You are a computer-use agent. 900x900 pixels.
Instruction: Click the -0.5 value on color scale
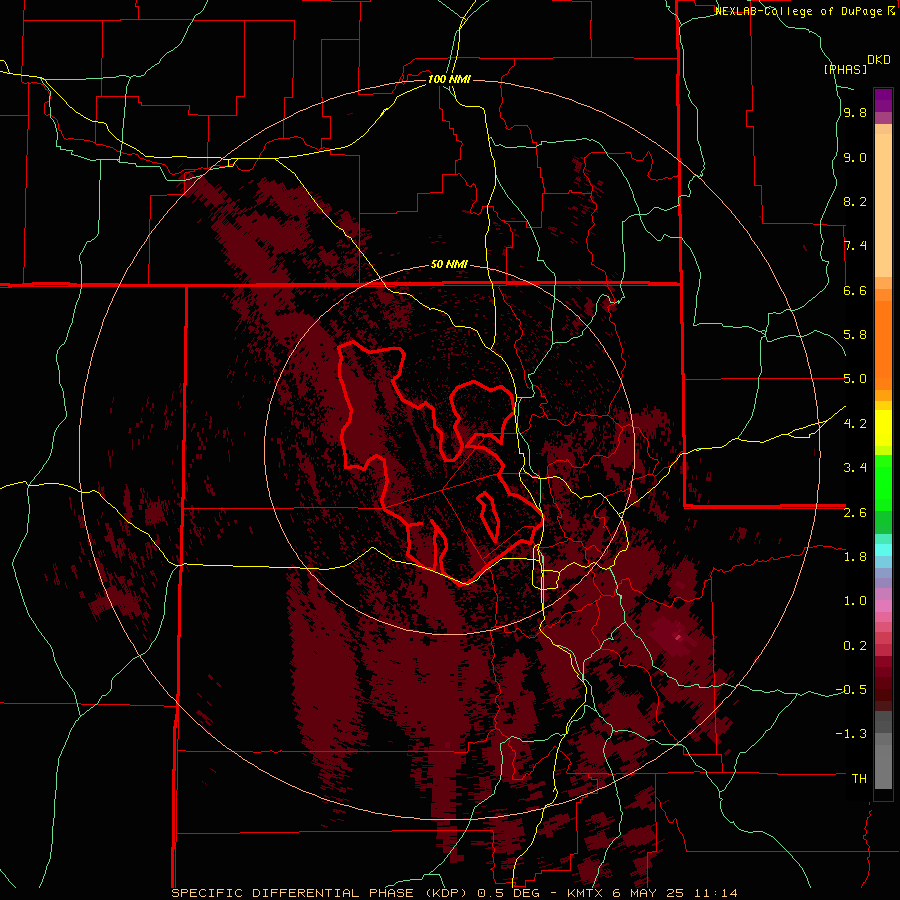click(x=851, y=690)
